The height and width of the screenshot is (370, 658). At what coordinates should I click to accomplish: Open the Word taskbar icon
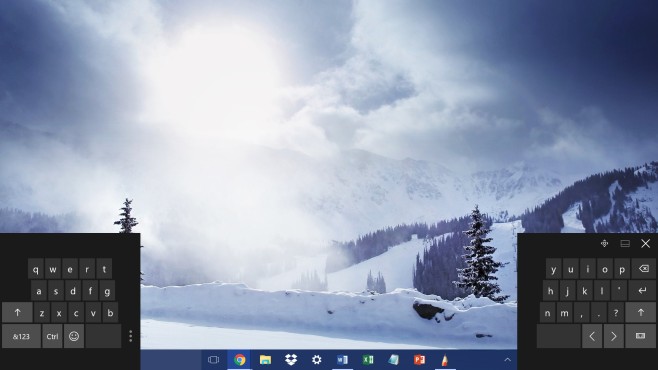(x=342, y=360)
